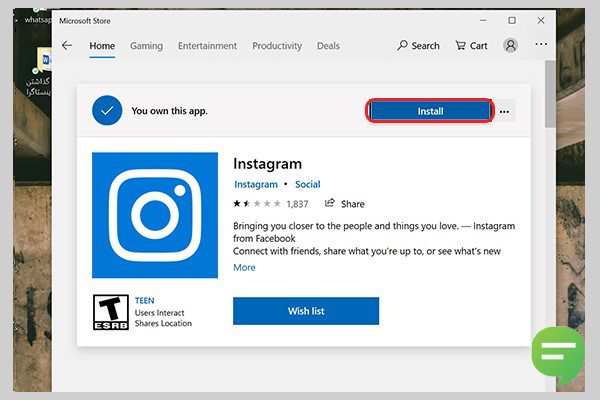Open the Productivity tab
The image size is (600, 400).
277,46
